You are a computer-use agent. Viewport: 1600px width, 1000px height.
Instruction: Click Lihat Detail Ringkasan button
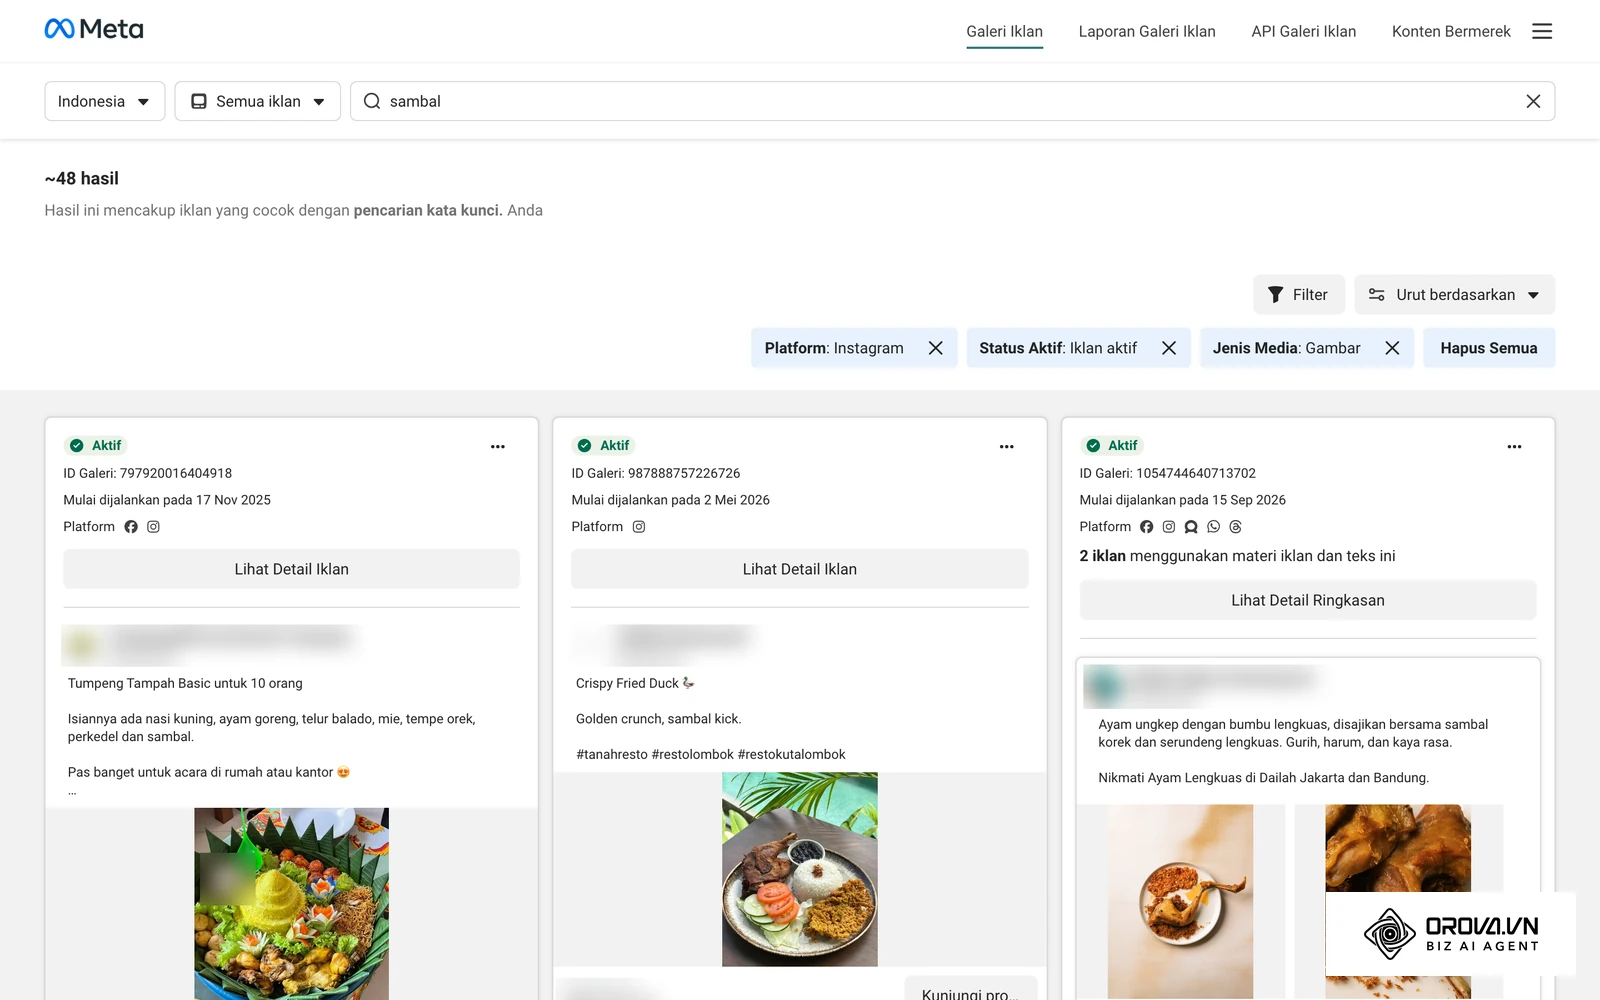[1308, 600]
